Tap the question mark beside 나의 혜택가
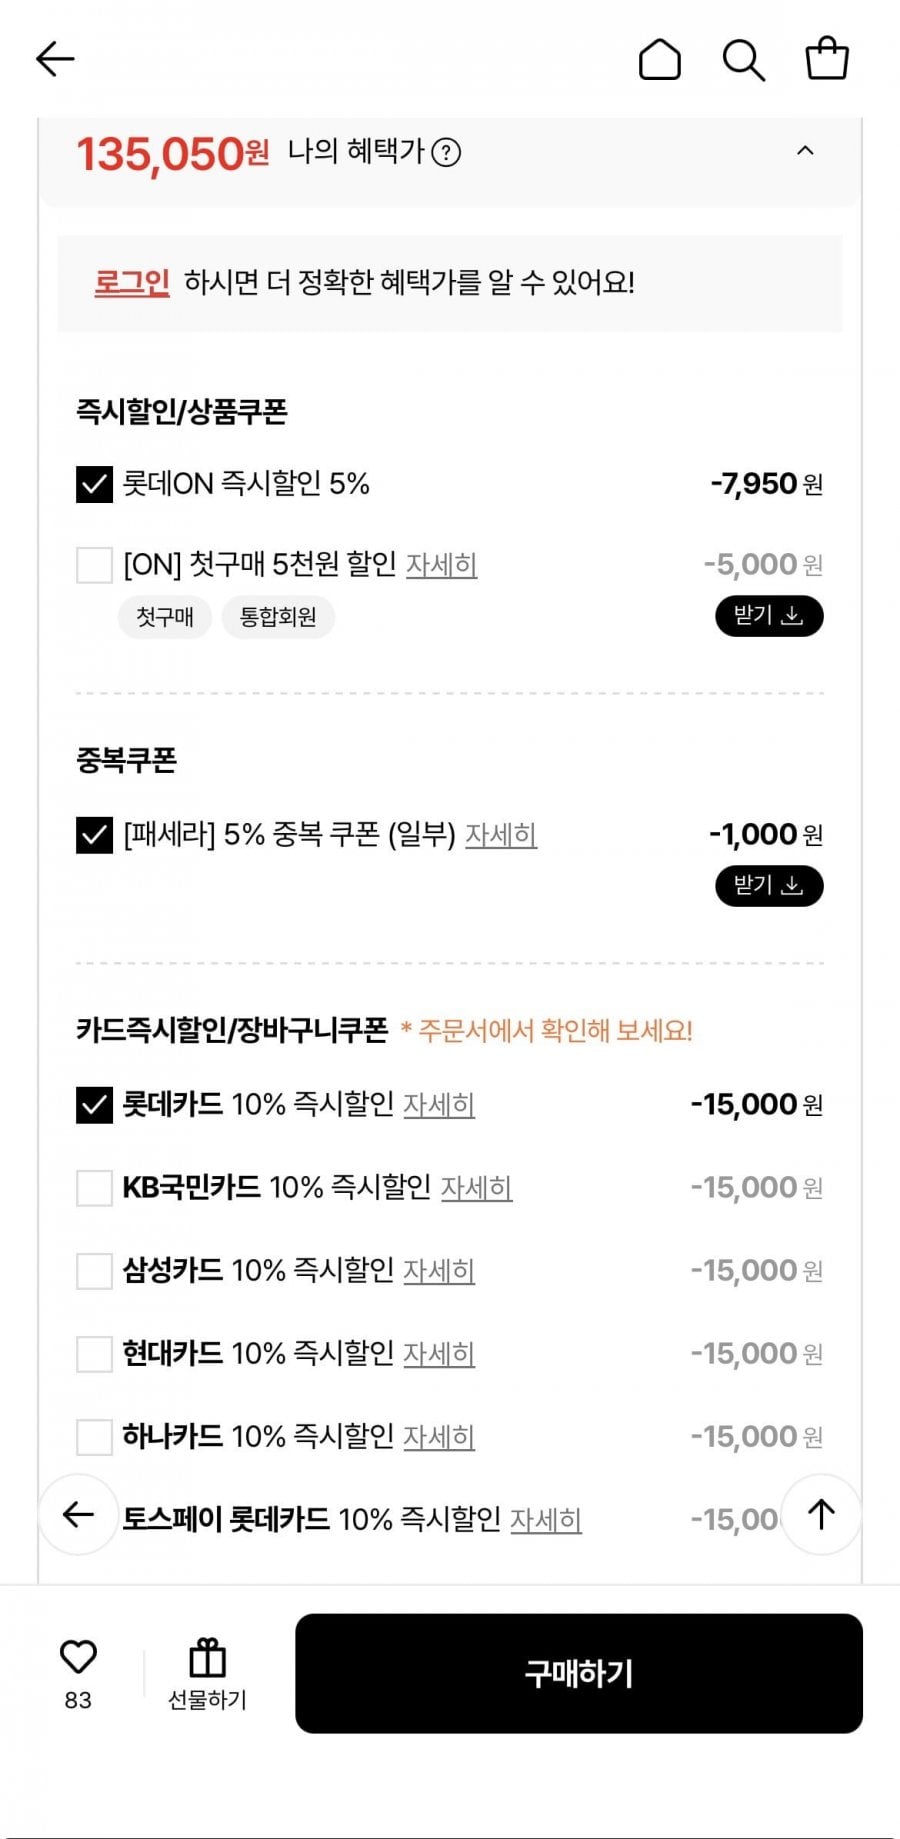This screenshot has height=1839, width=900. point(446,153)
